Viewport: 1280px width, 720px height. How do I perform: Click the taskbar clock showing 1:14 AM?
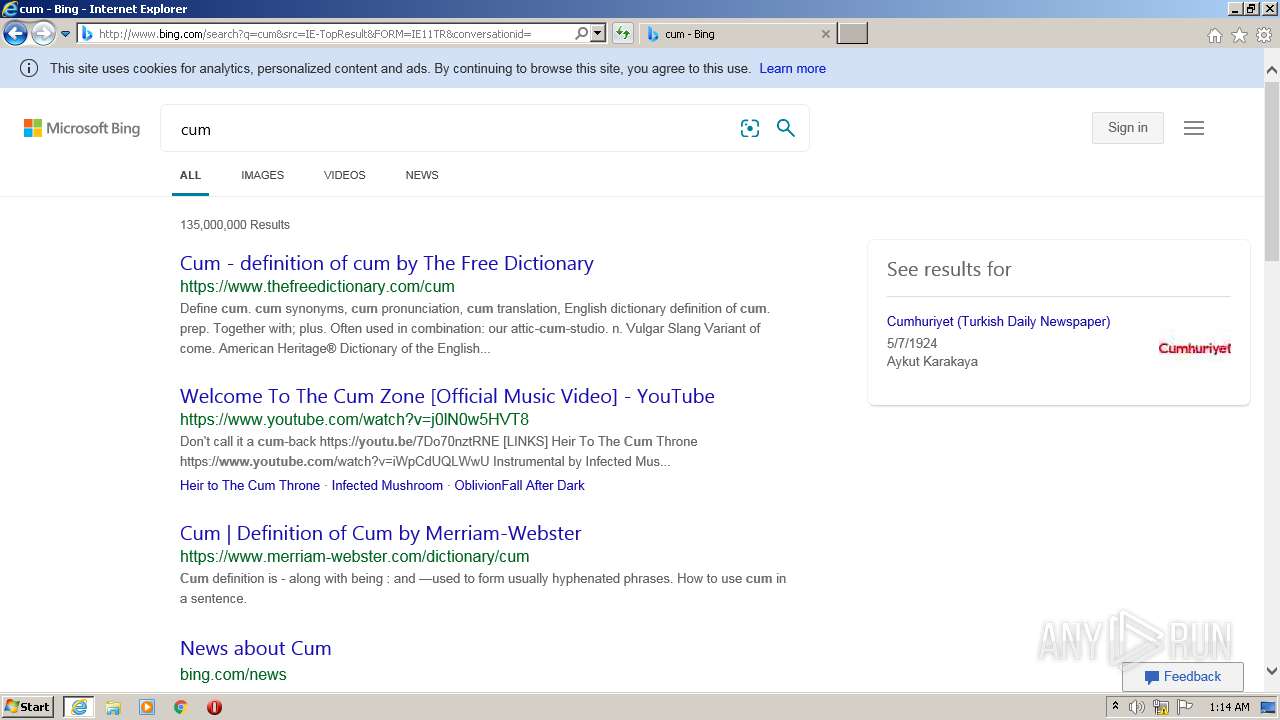(x=1229, y=707)
